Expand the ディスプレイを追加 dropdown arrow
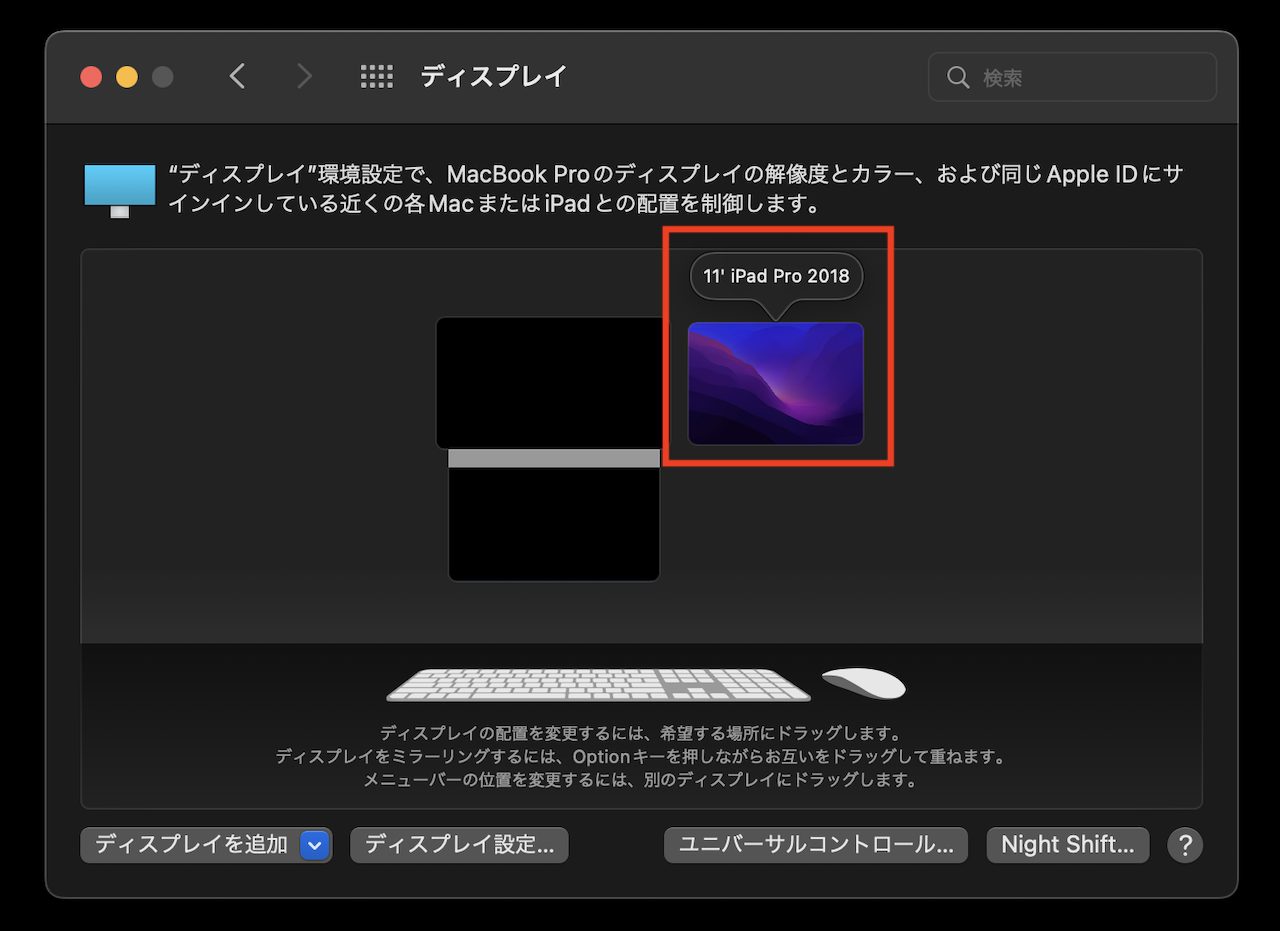The image size is (1280, 931). click(315, 845)
